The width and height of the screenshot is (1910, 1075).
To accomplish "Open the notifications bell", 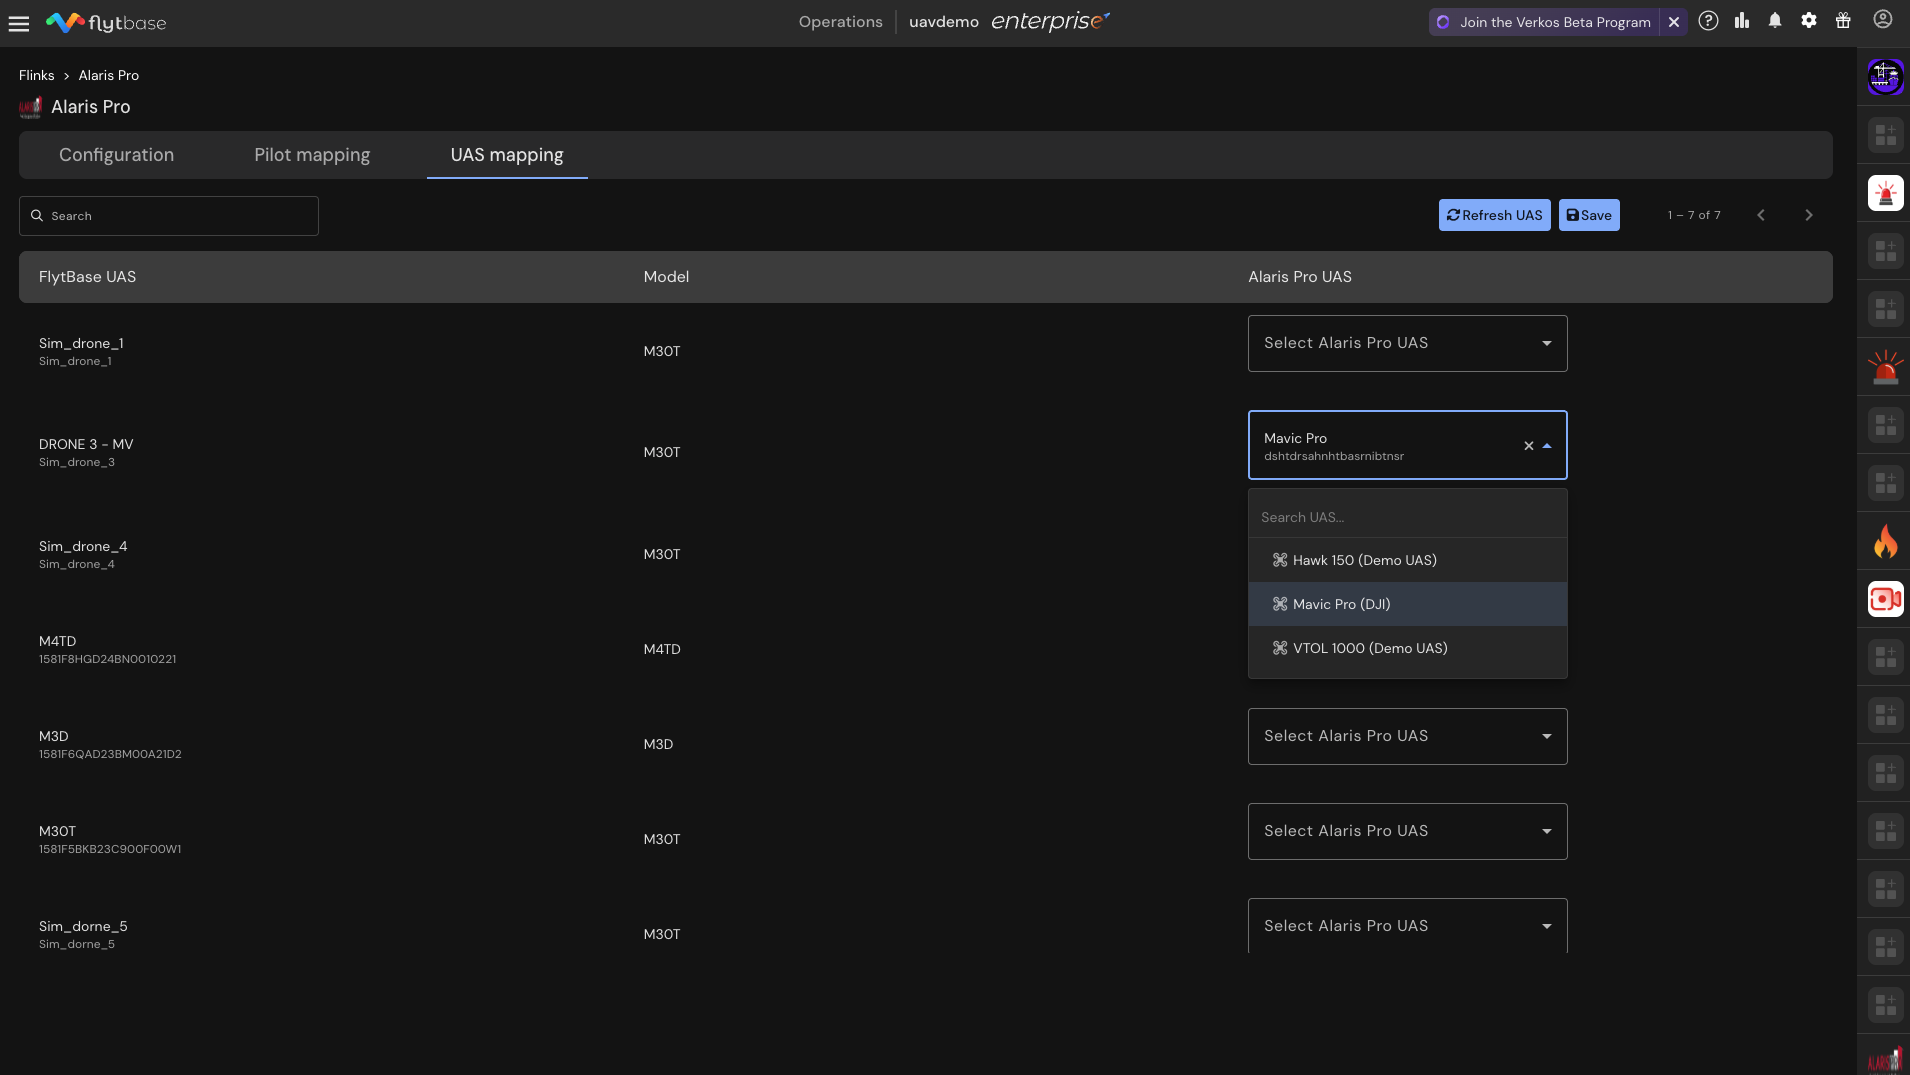I will coord(1775,21).
